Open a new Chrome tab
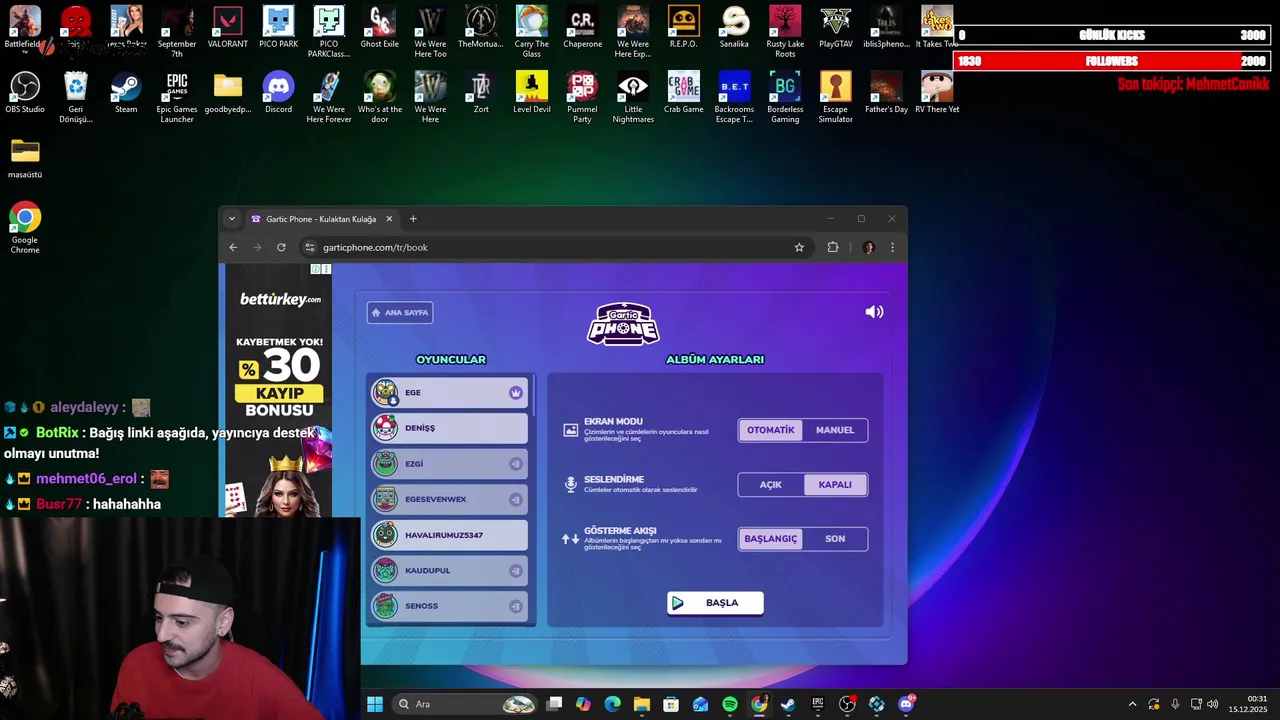Screen dimensions: 1280x720 click(x=413, y=219)
